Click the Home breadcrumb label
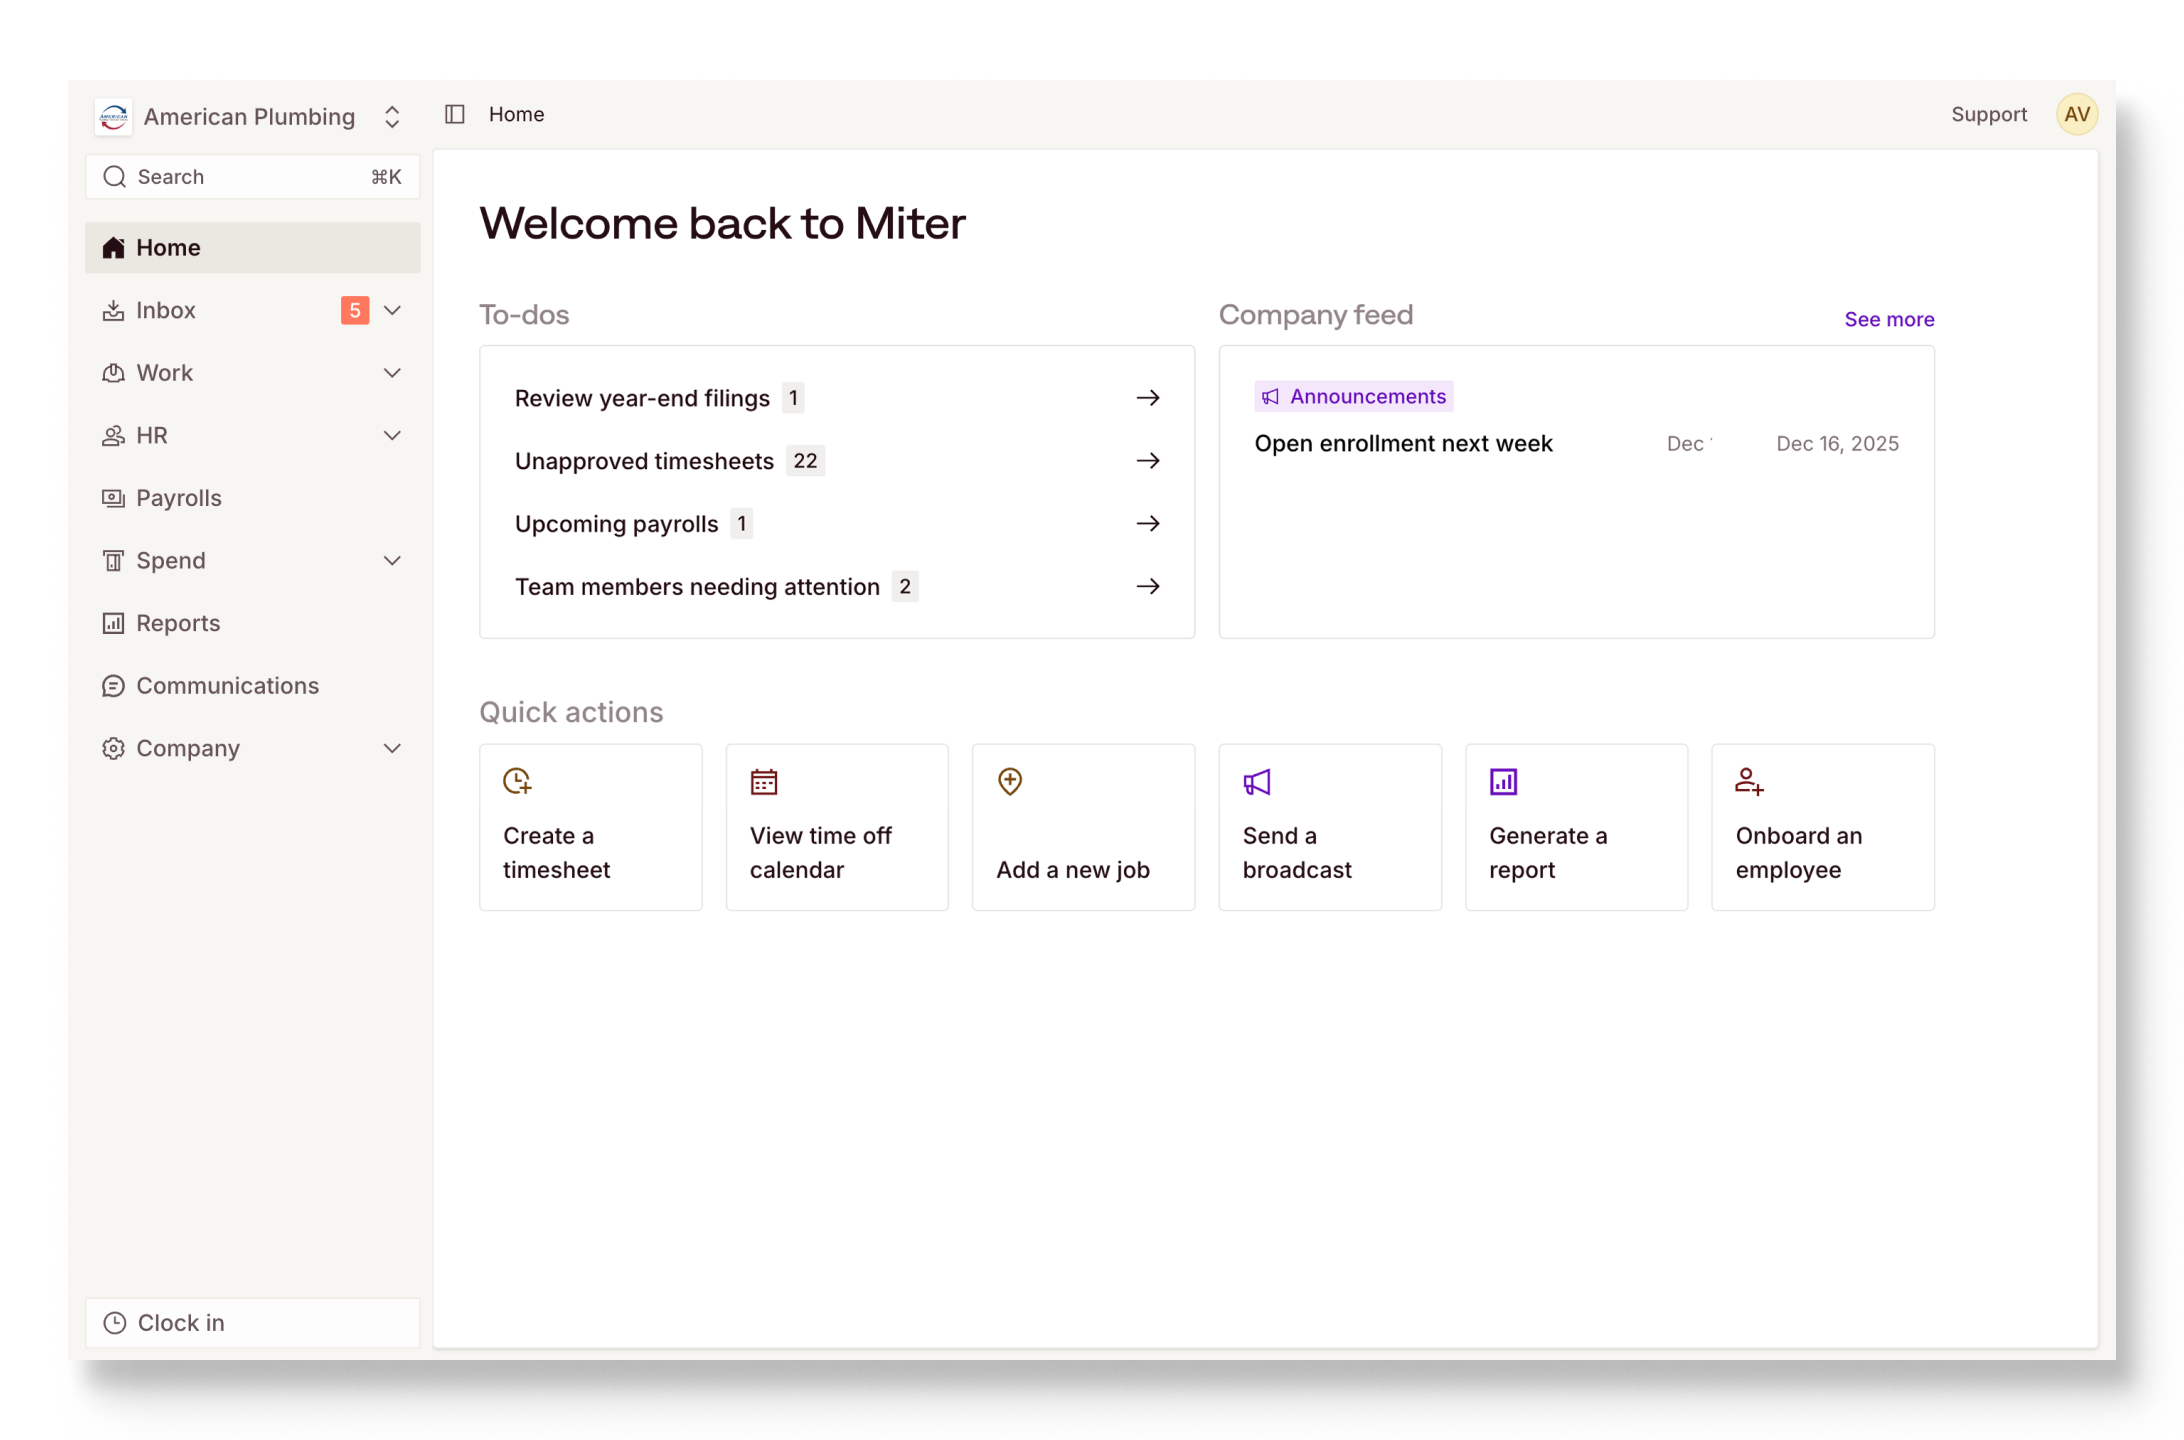This screenshot has height=1440, width=2184. click(516, 114)
